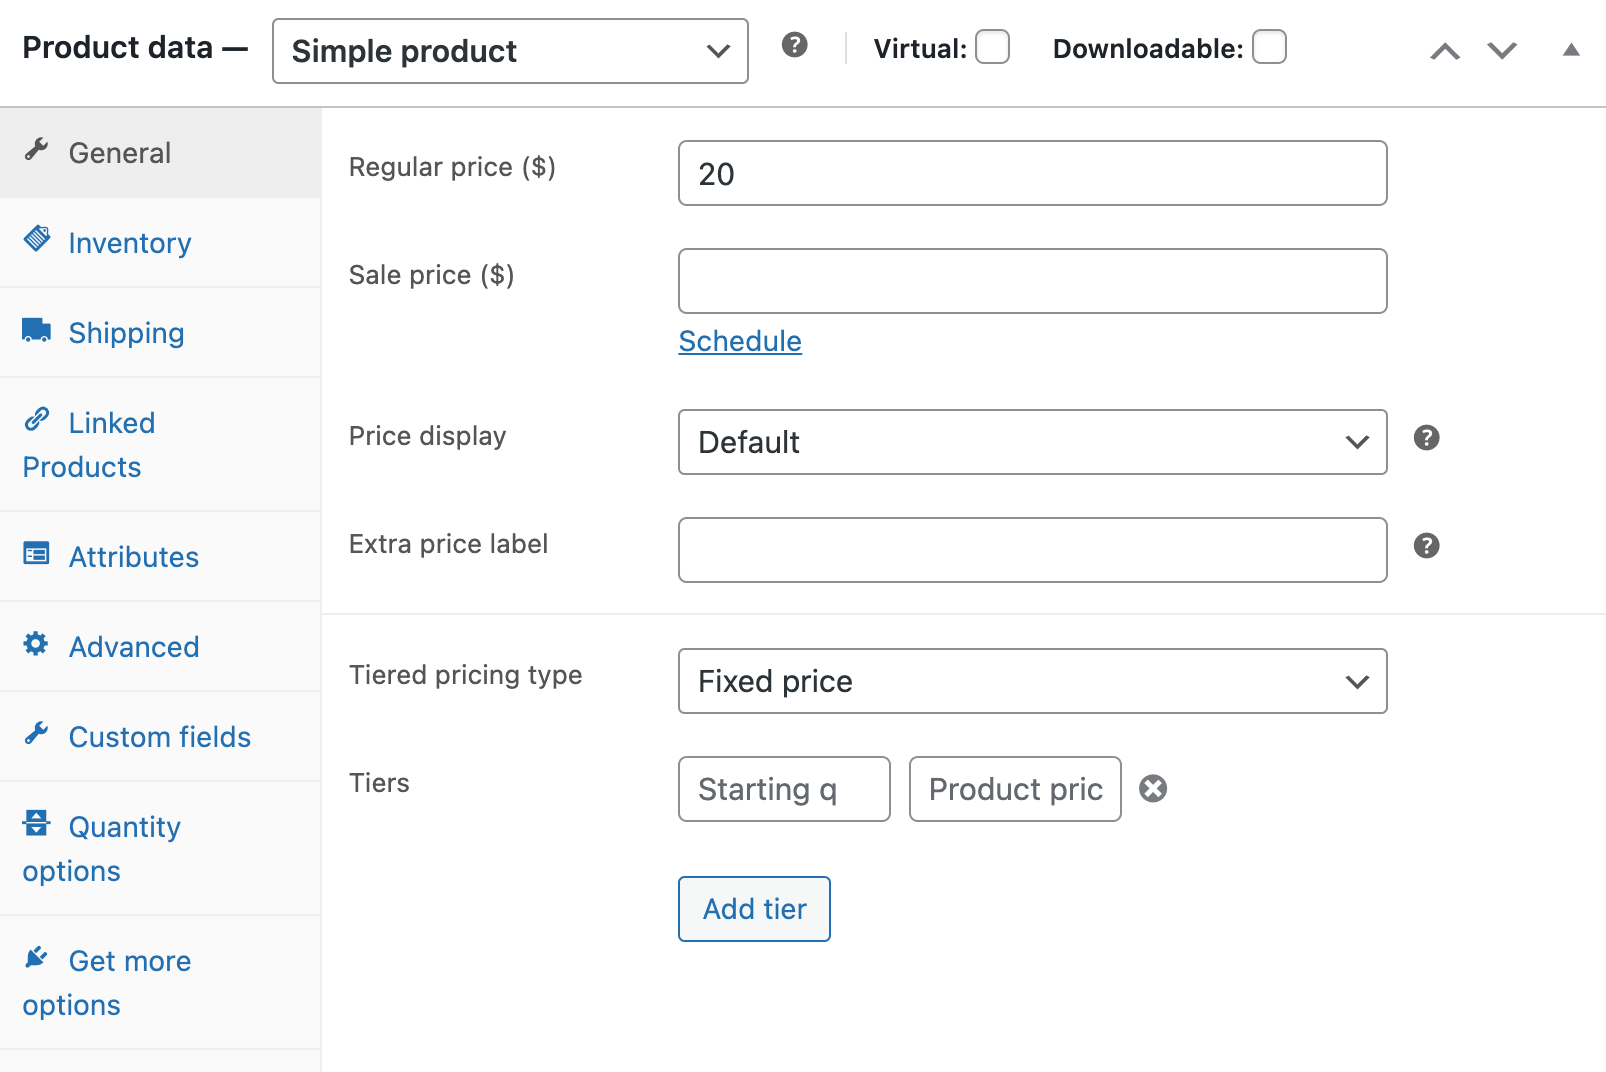Click the Price display help icon
Image resolution: width=1606 pixels, height=1072 pixels.
pyautogui.click(x=1426, y=438)
